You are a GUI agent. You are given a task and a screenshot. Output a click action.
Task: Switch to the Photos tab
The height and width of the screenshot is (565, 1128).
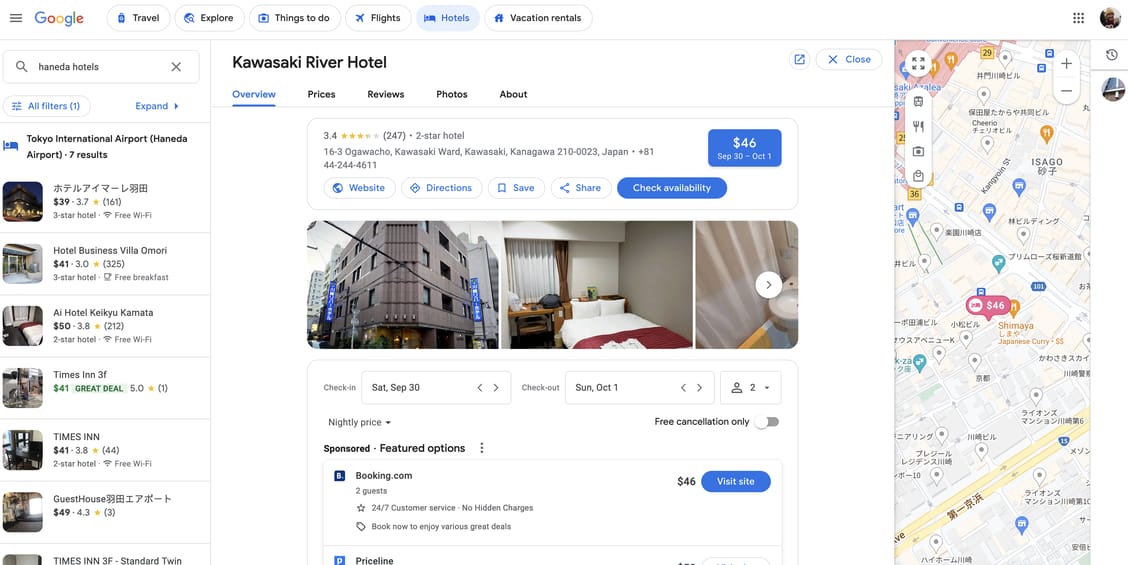(x=451, y=94)
